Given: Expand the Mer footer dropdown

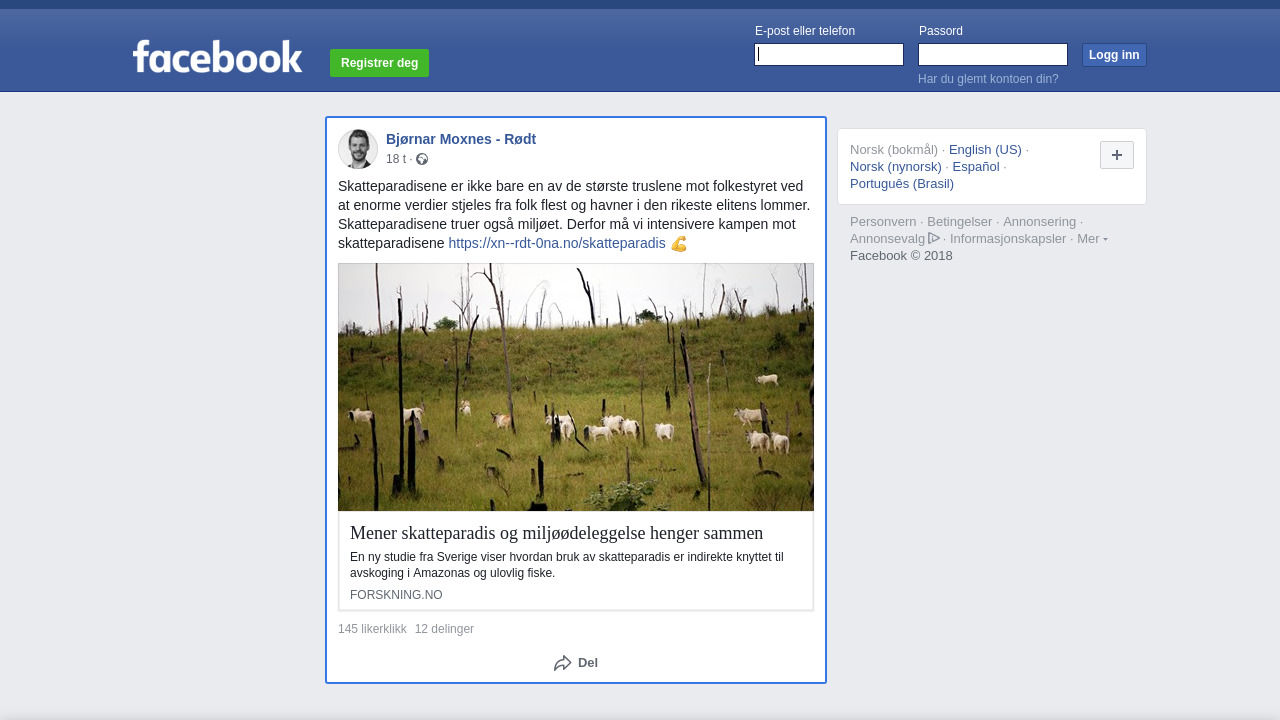Looking at the screenshot, I should click(1092, 239).
